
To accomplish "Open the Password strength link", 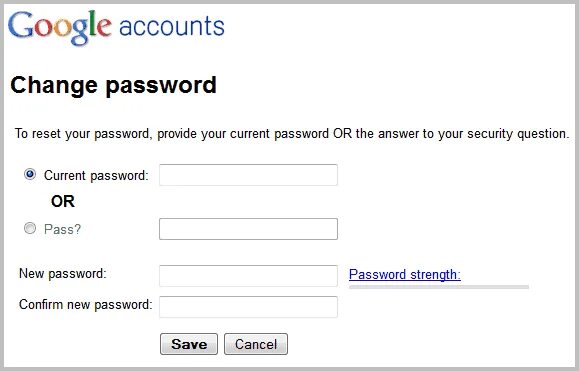I will click(x=405, y=275).
